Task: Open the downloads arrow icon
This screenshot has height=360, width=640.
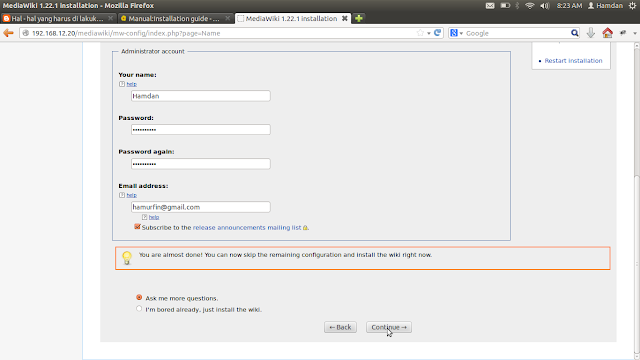Action: tap(591, 33)
